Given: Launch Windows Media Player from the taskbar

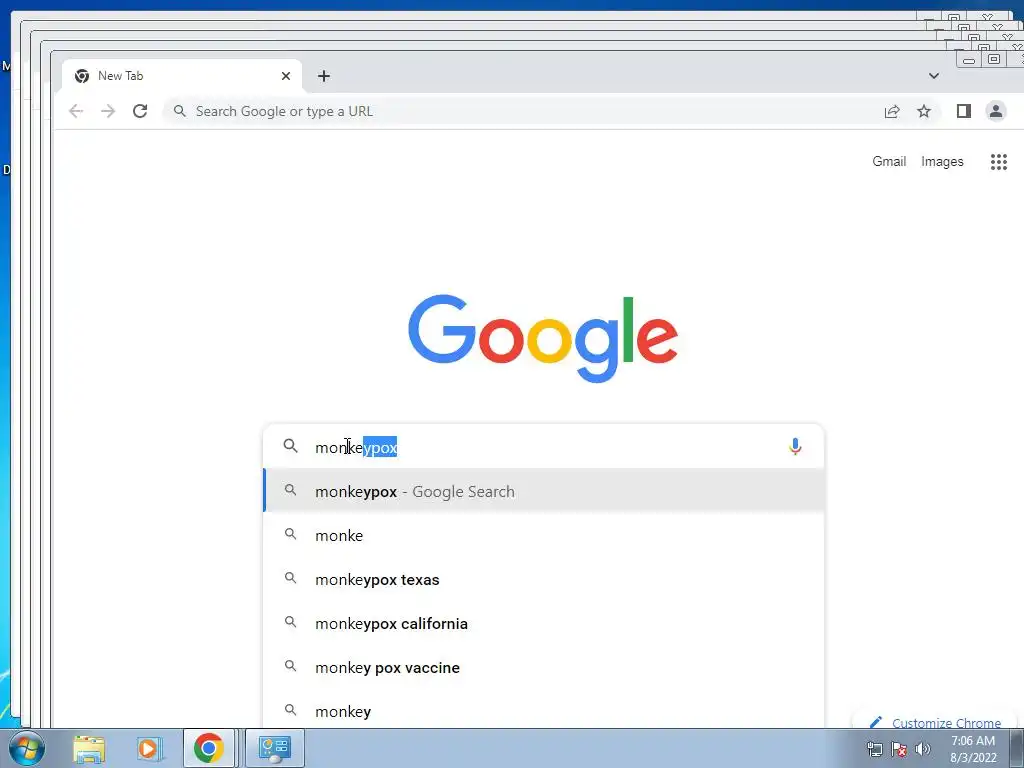Looking at the screenshot, I should click(148, 749).
